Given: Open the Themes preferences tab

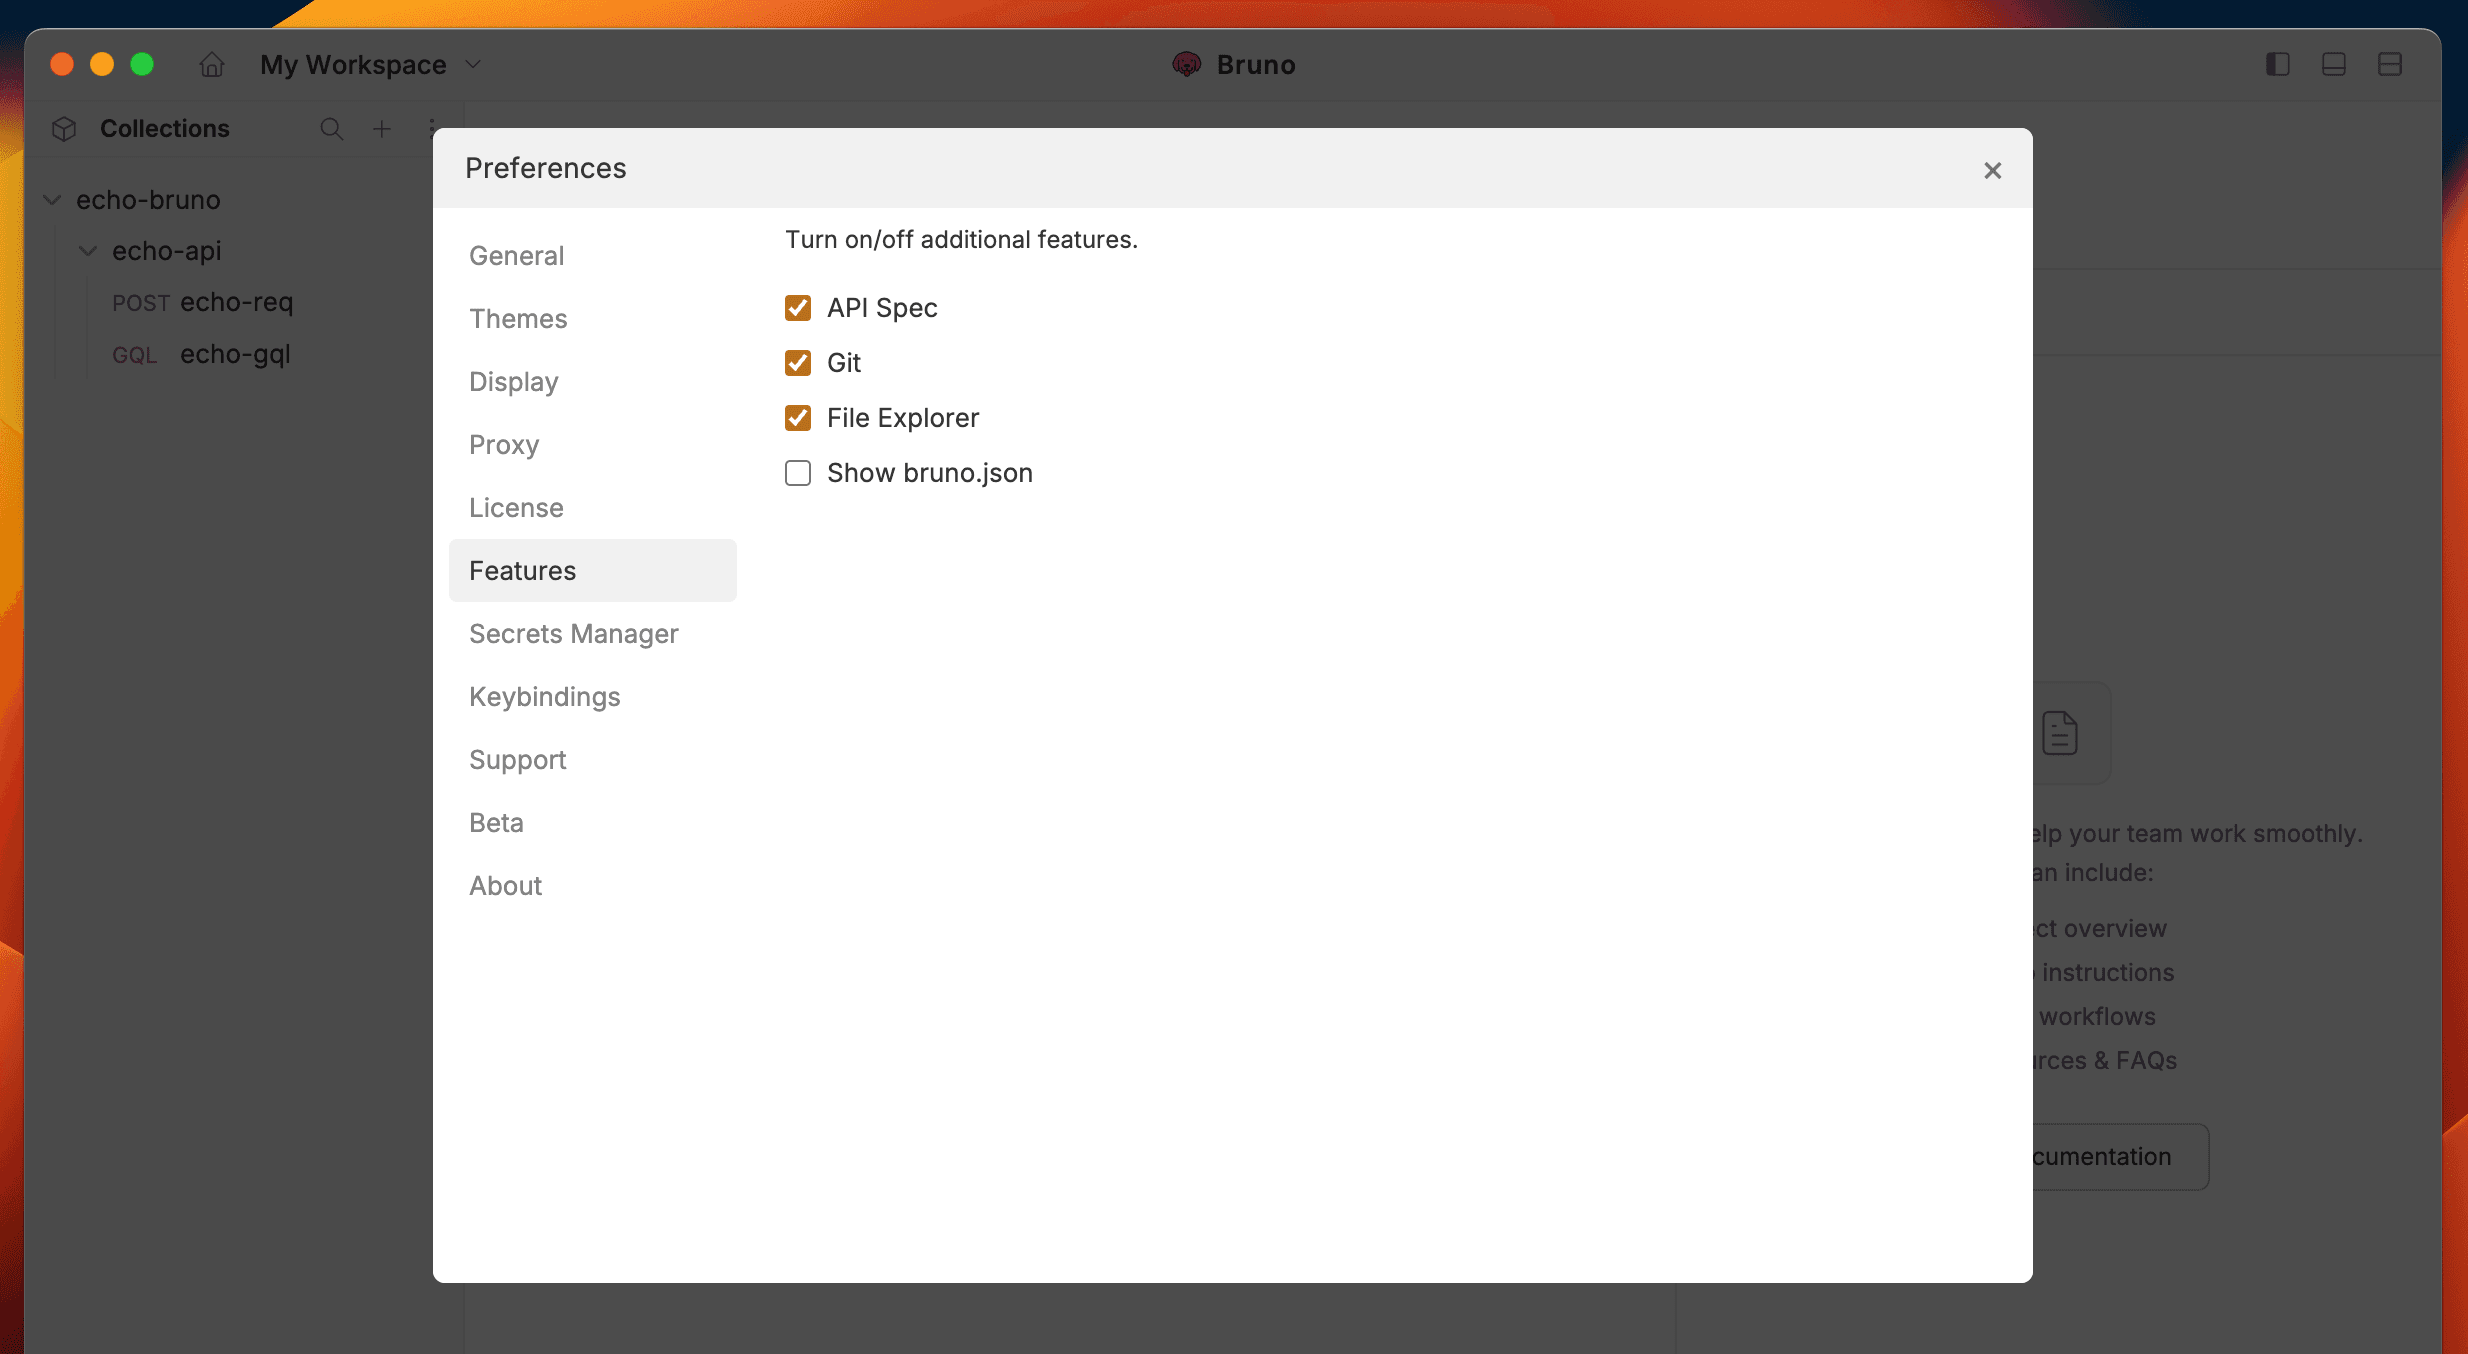Looking at the screenshot, I should (518, 319).
